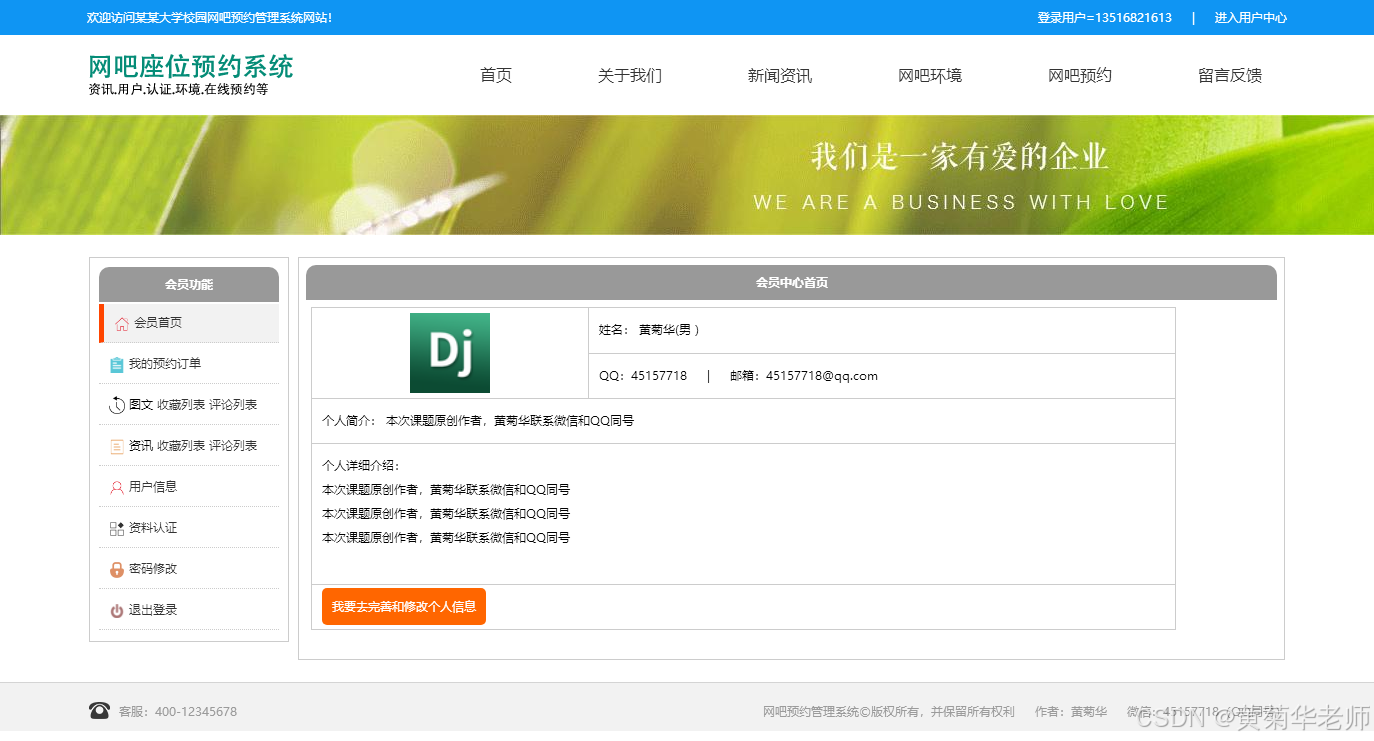The image size is (1374, 741).
Task: Open the 网吧预约 navigation menu
Action: (x=1079, y=74)
